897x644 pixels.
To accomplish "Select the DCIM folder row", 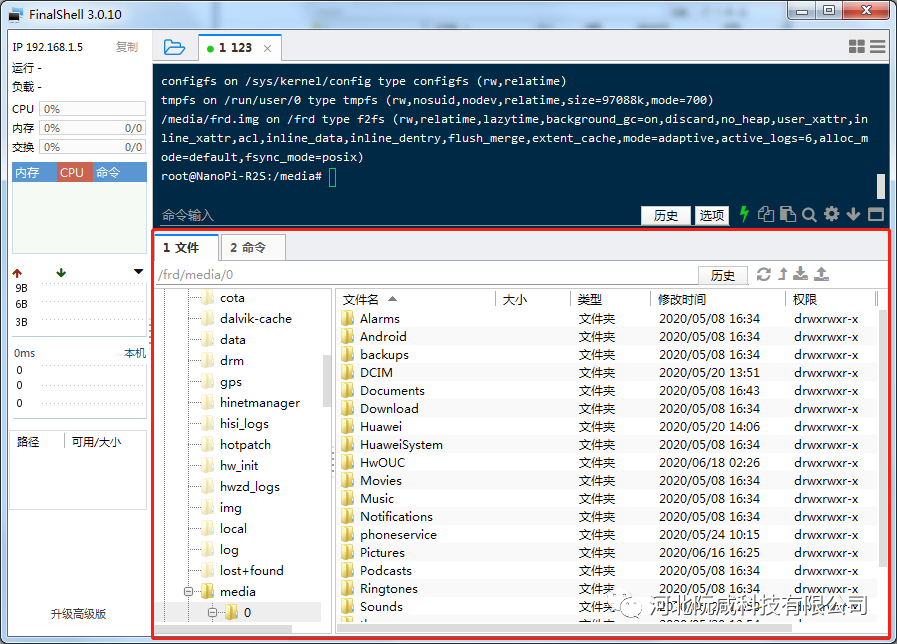I will [606, 372].
